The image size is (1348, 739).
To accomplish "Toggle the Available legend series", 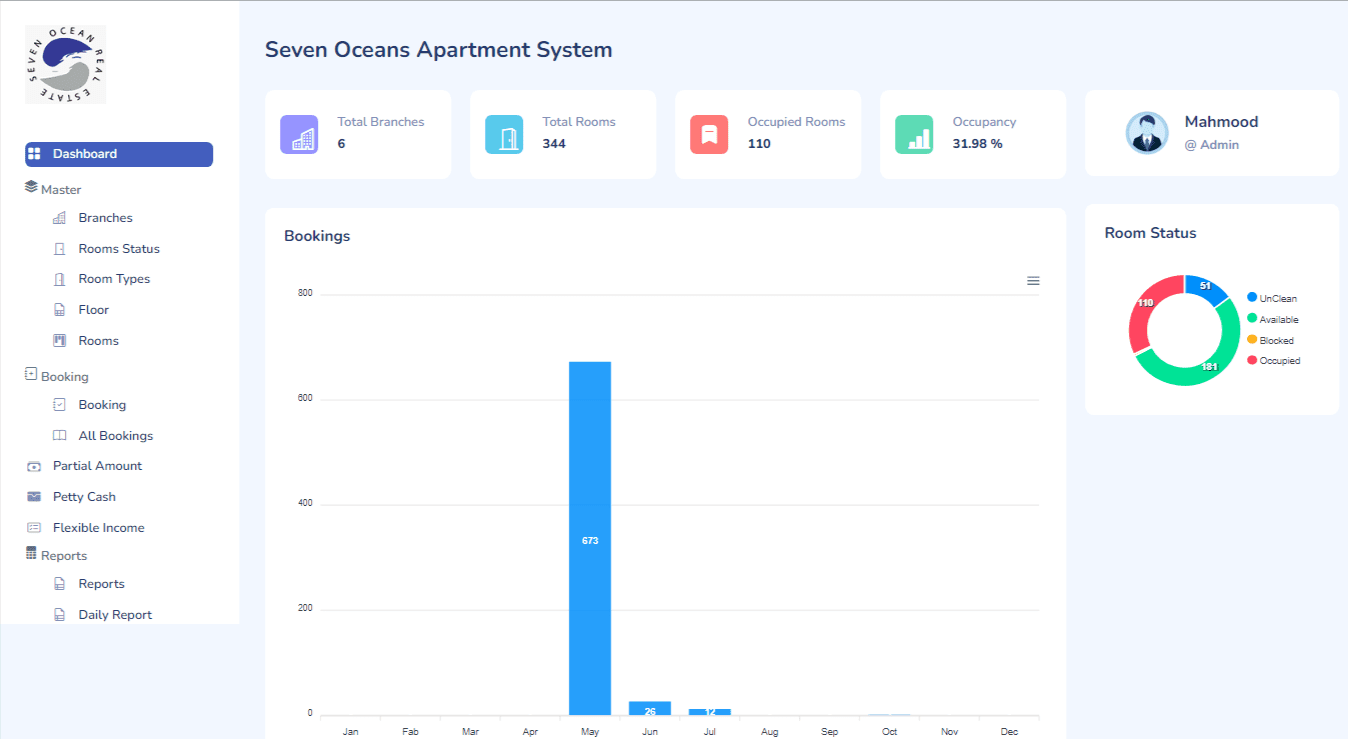I will 1278,319.
